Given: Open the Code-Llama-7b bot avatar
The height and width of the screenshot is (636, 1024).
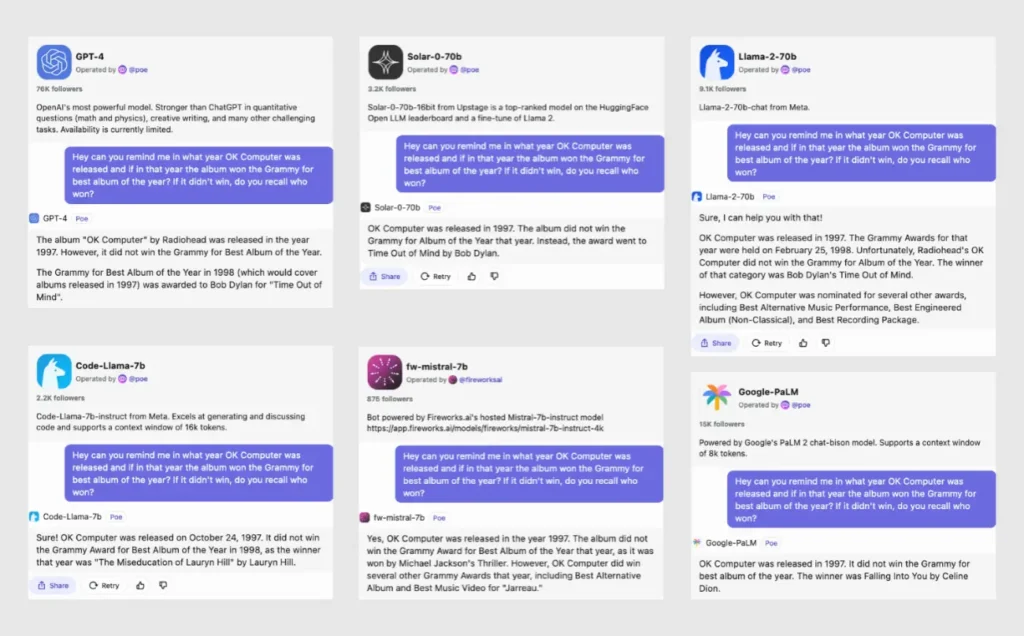Looking at the screenshot, I should point(54,372).
